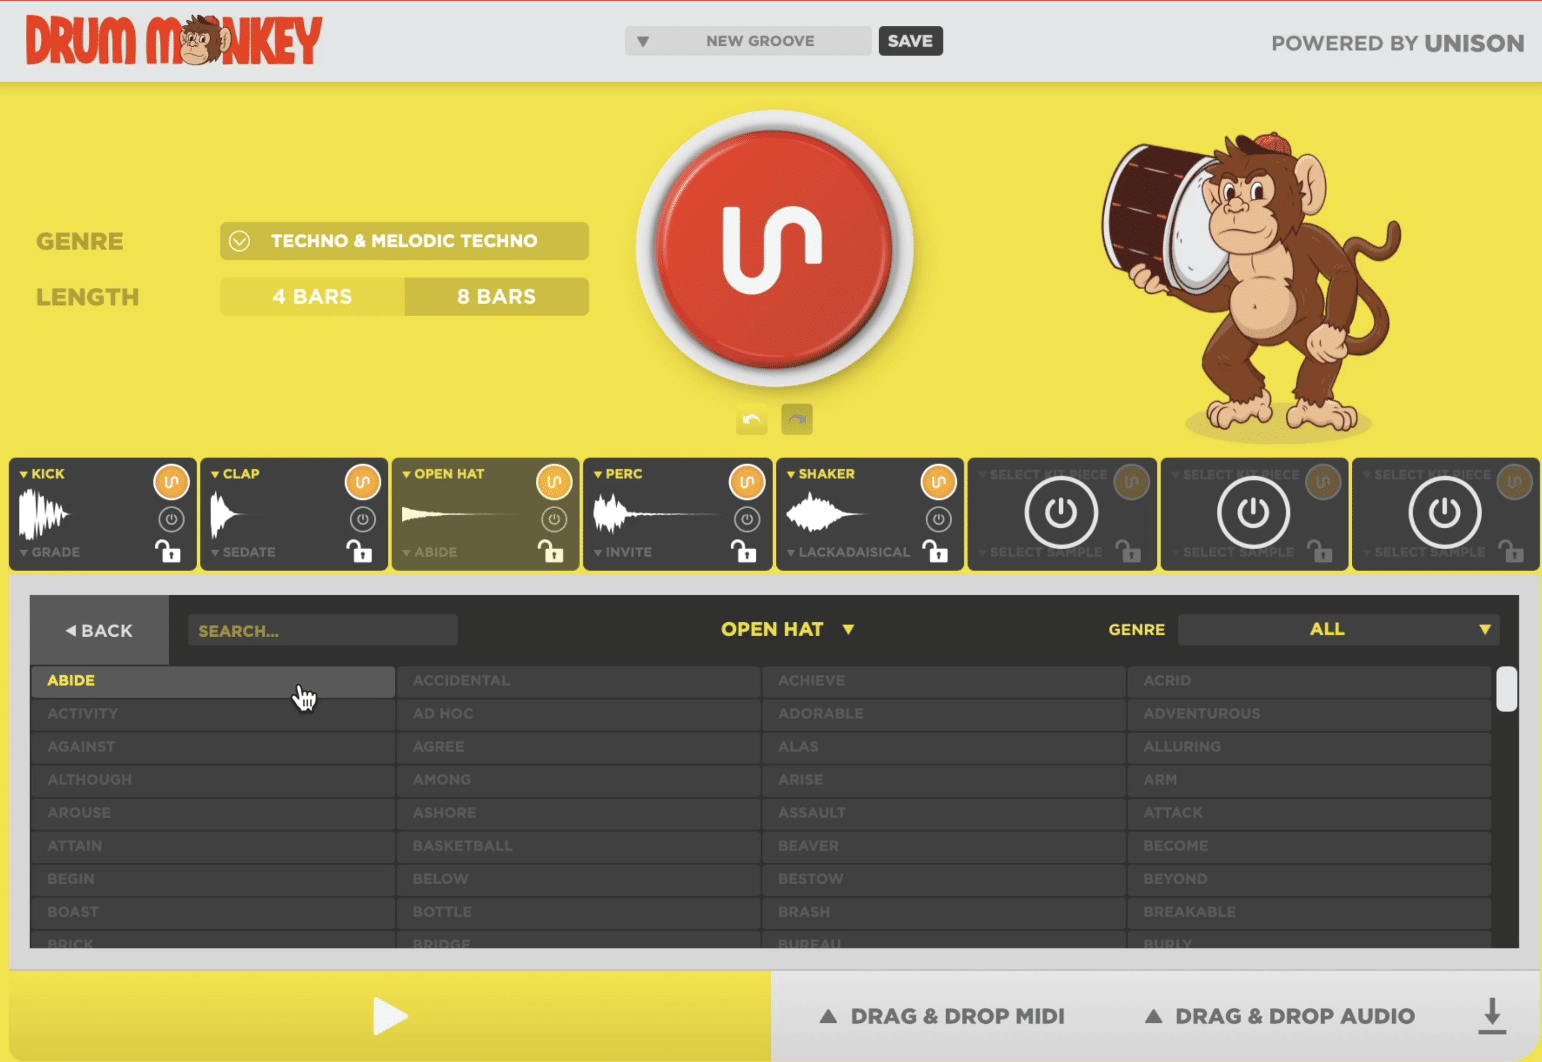Click the big red Unison generate button
Image resolution: width=1542 pixels, height=1062 pixels.
pyautogui.click(x=774, y=248)
